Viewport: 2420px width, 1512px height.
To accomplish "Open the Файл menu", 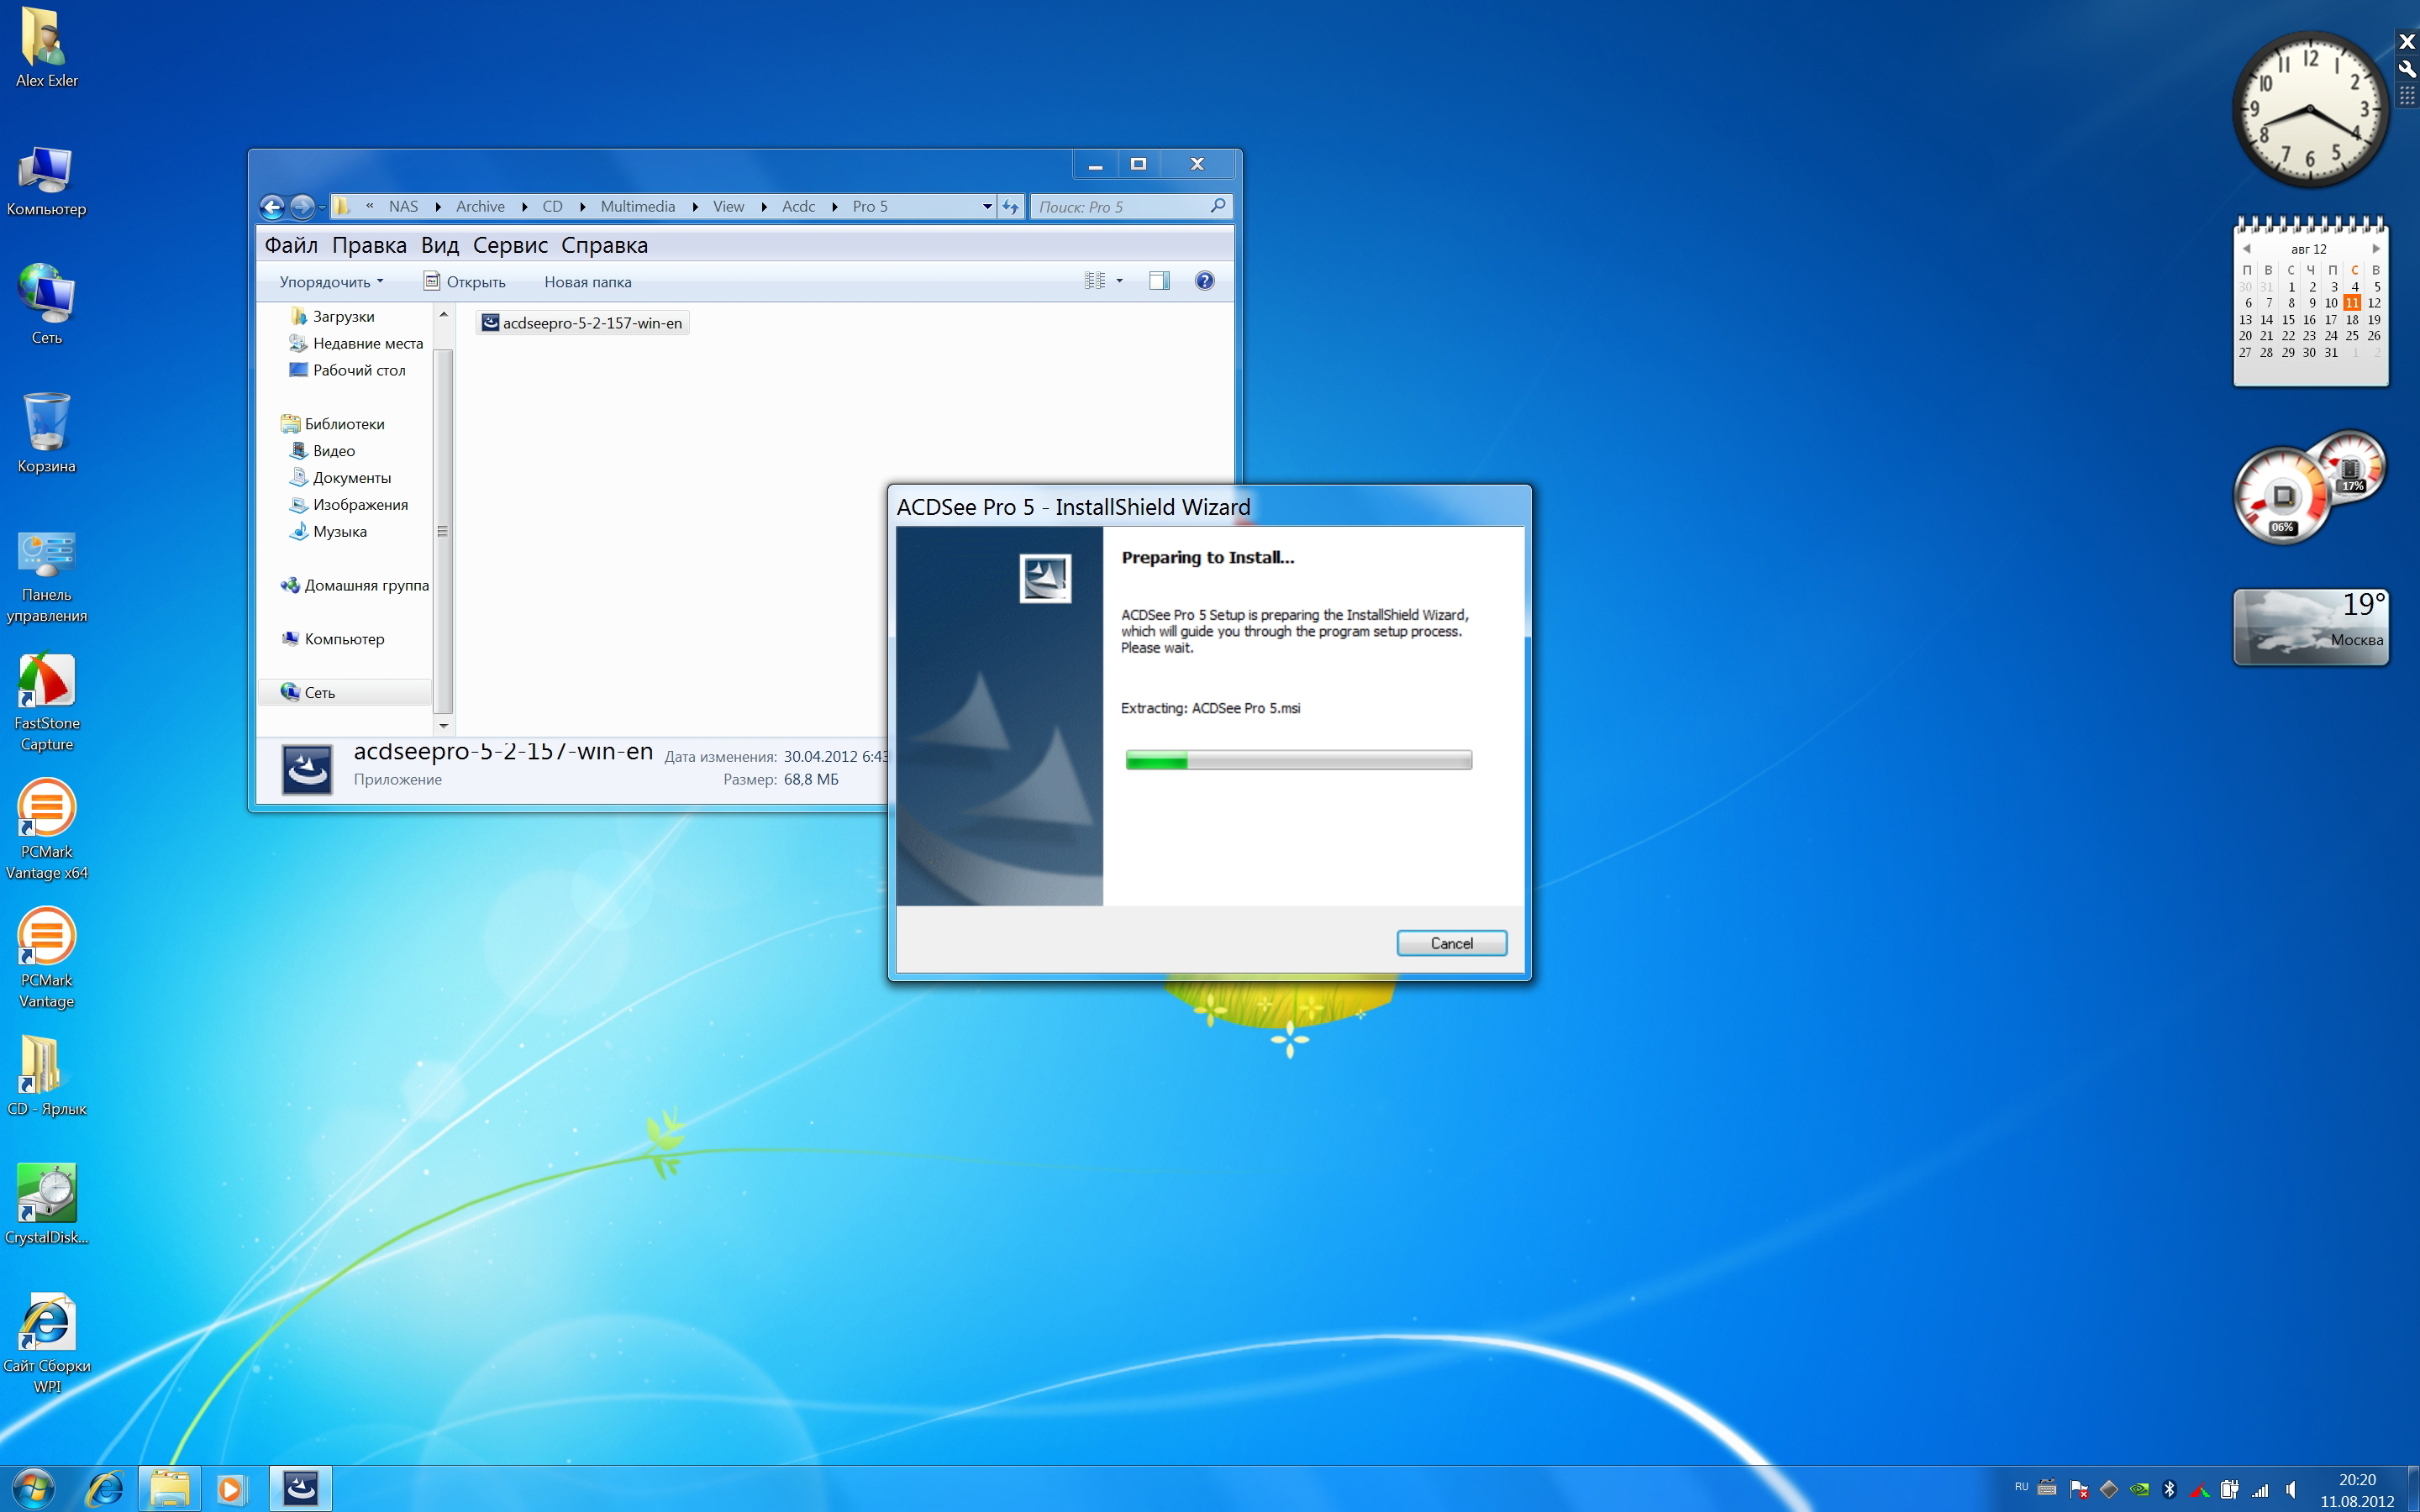I will 290,245.
